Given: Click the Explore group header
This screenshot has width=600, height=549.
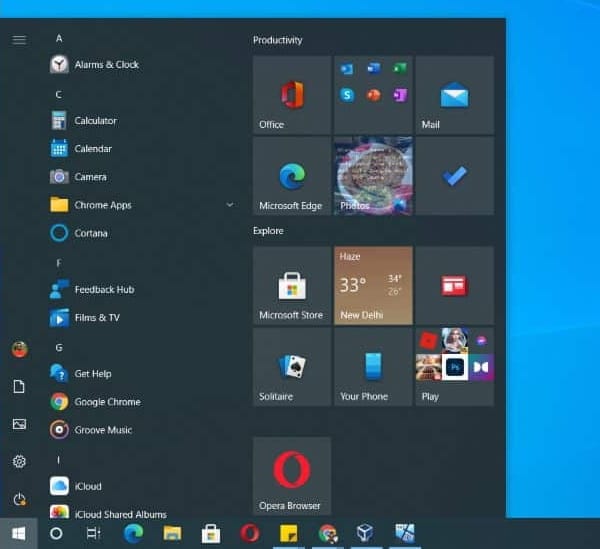Looking at the screenshot, I should click(x=268, y=231).
